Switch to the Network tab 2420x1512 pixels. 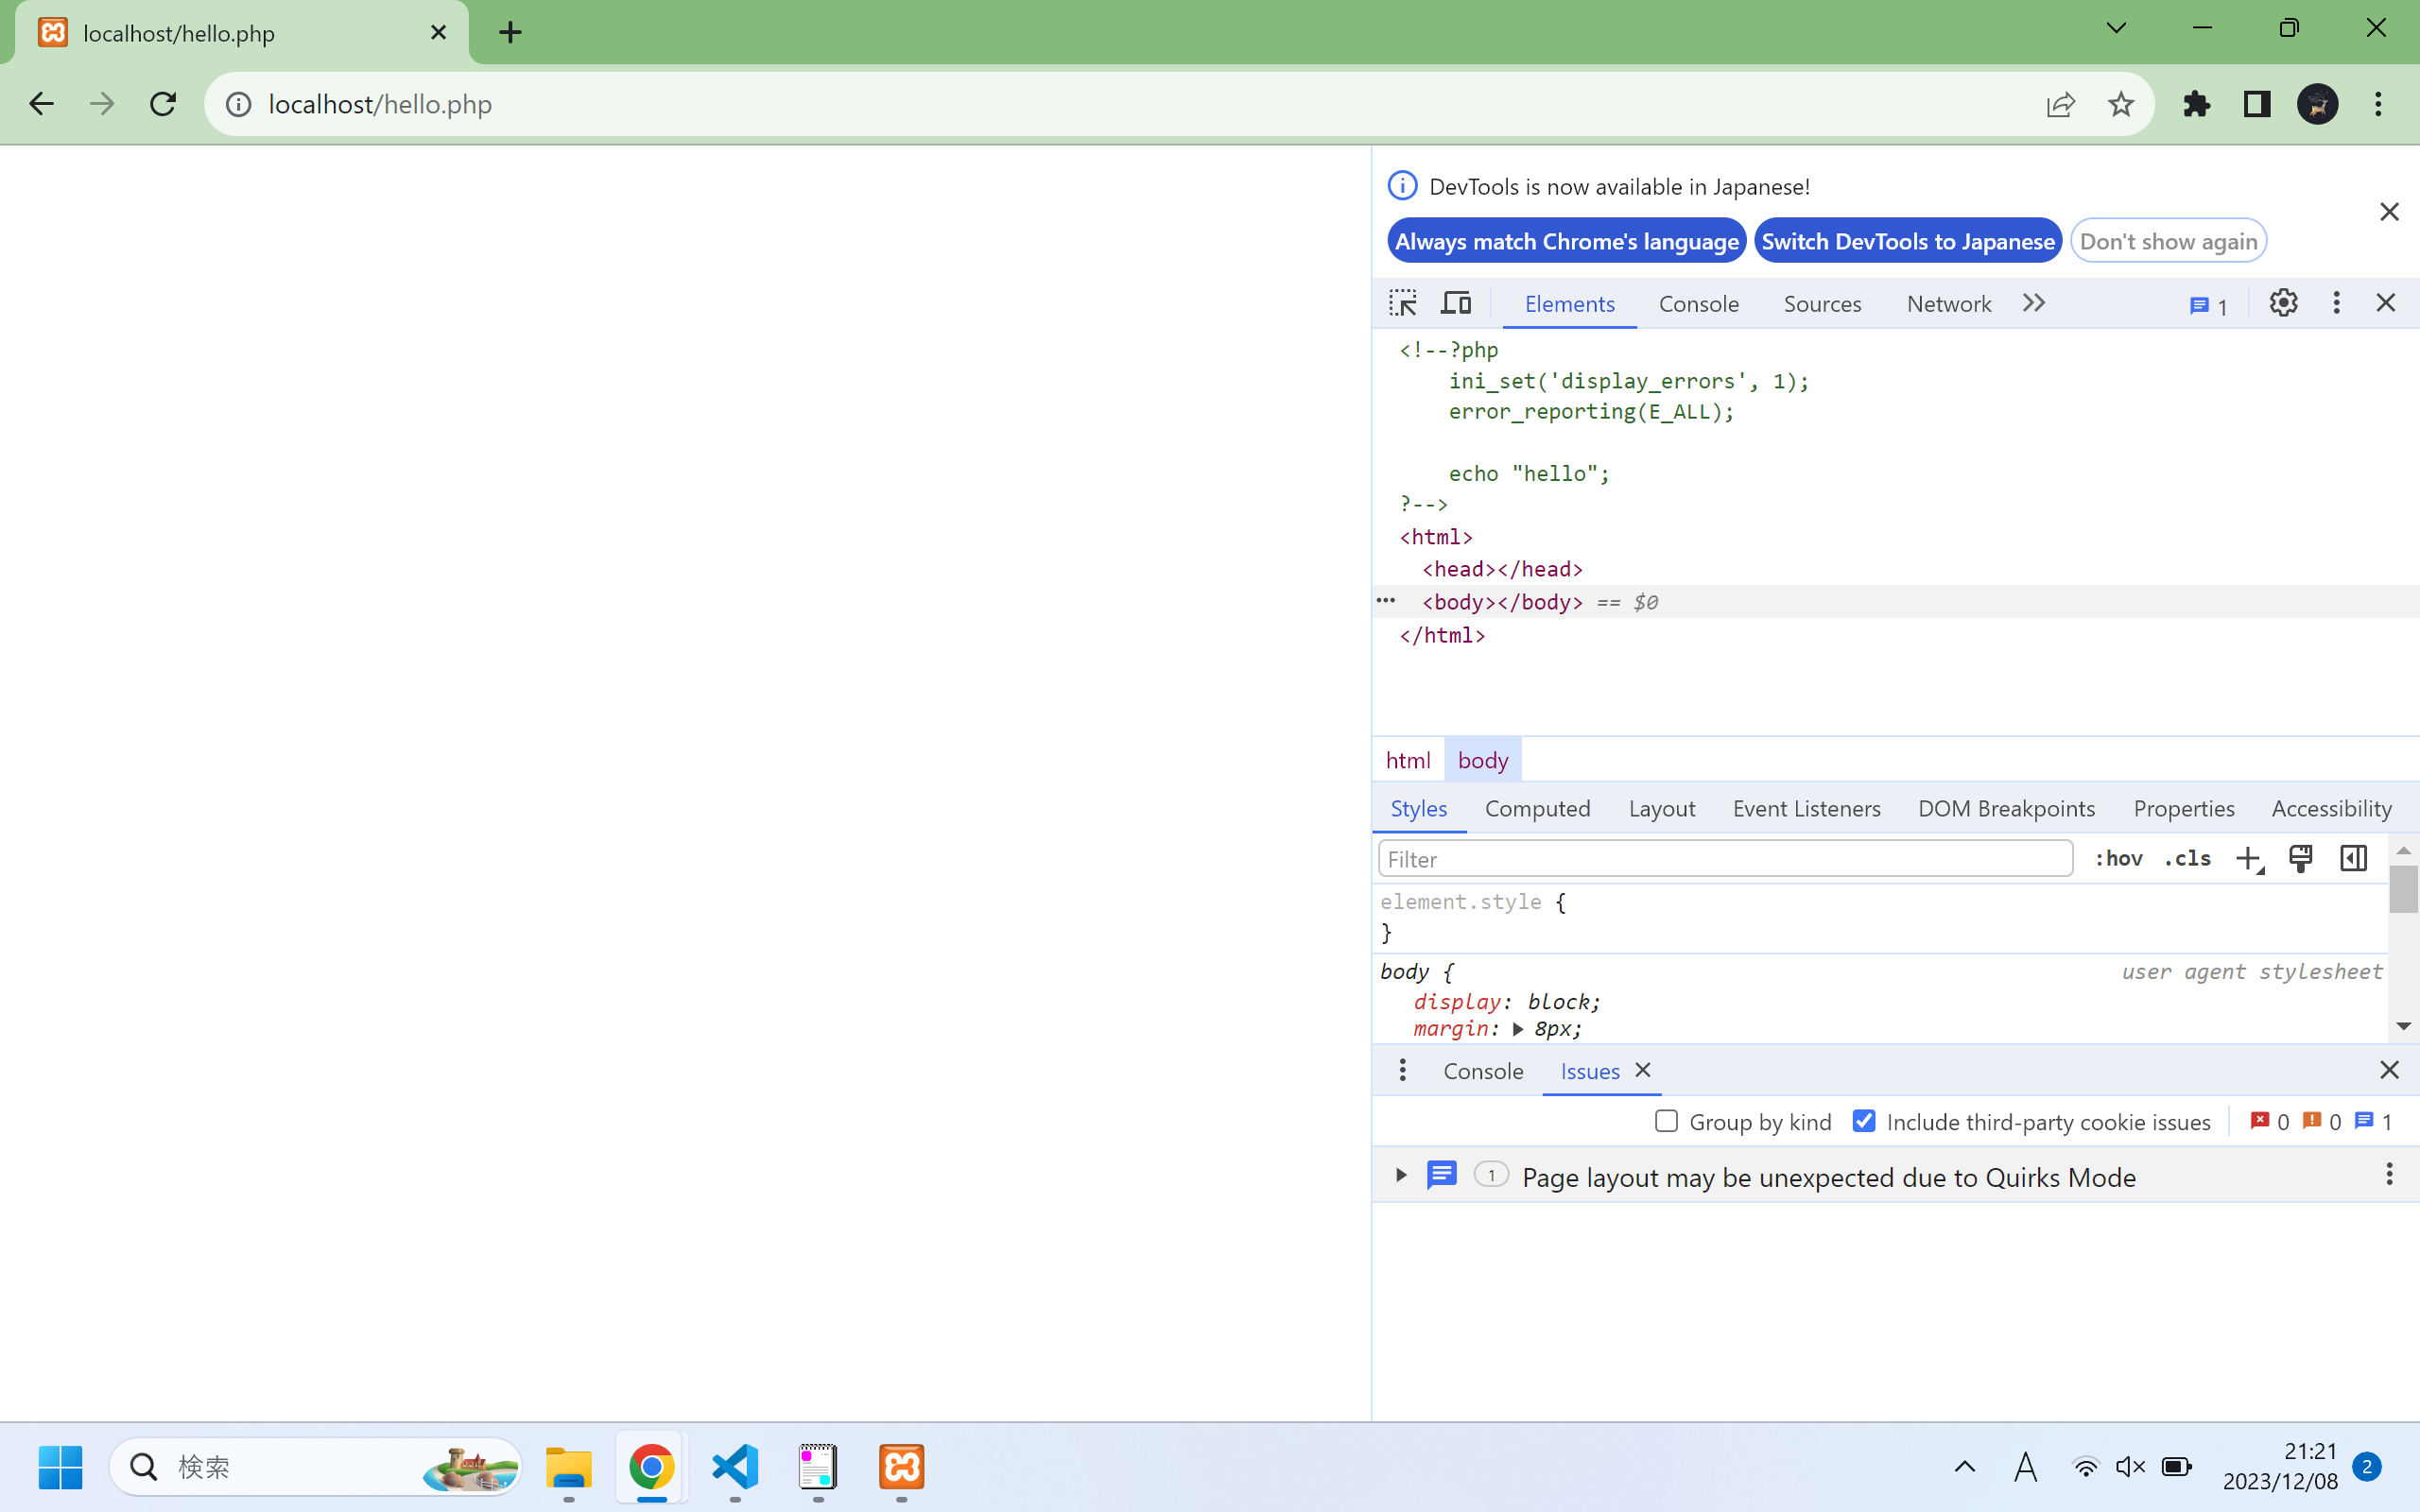[x=1948, y=304]
